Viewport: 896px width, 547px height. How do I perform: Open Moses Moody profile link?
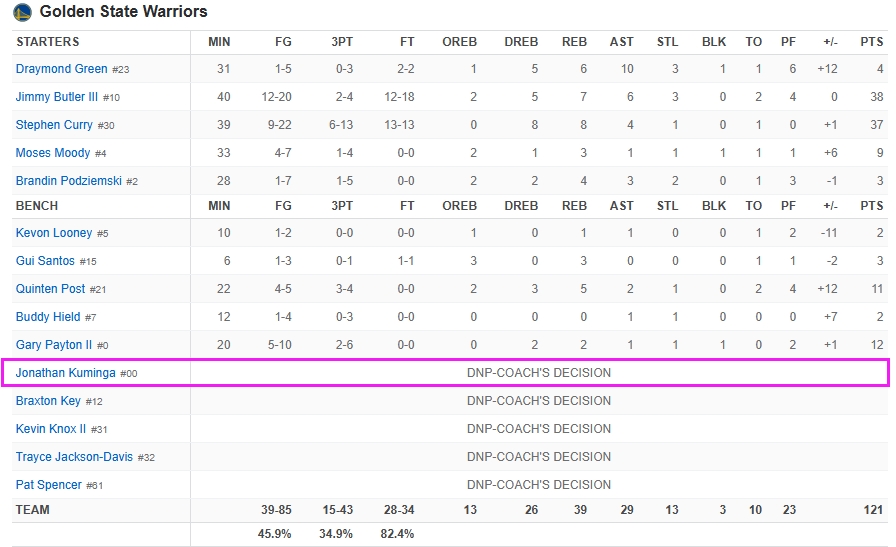pyautogui.click(x=53, y=153)
